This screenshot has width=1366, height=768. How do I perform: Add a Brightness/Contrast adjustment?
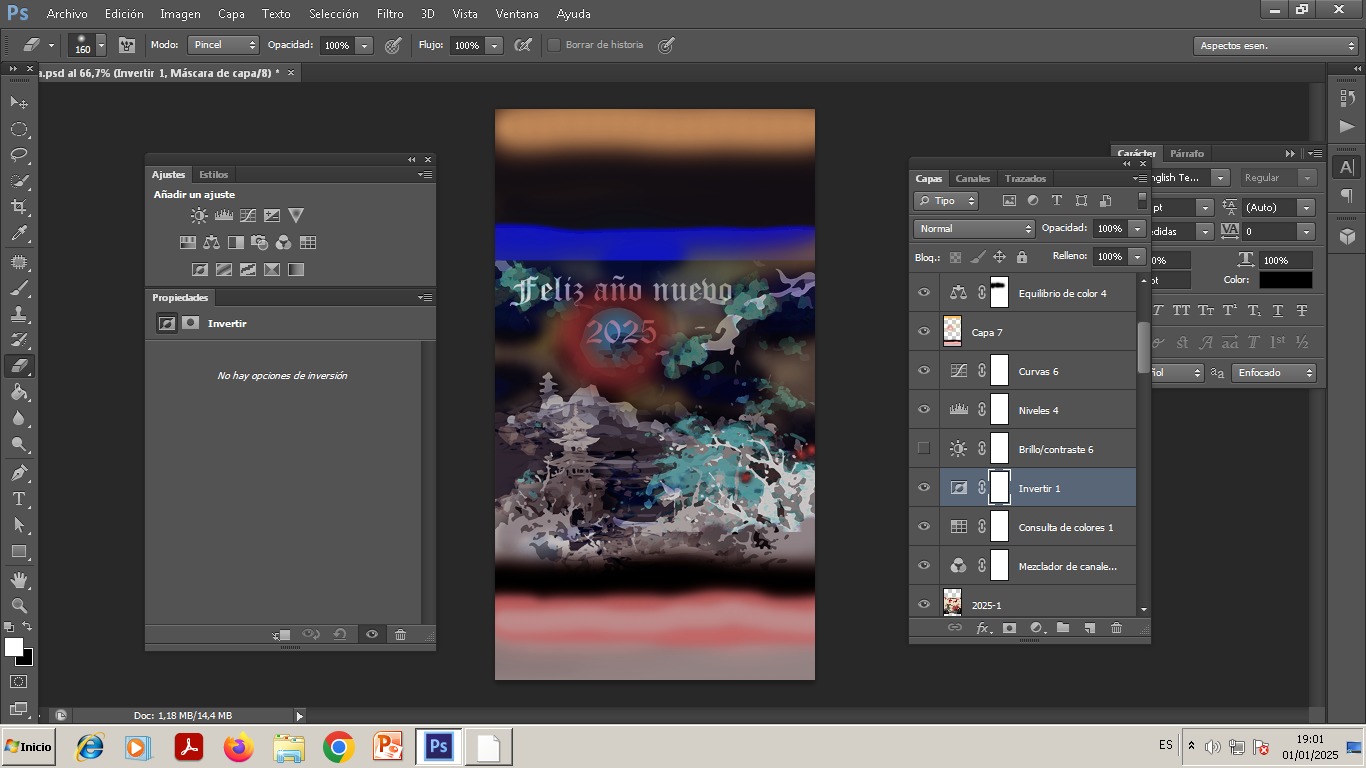click(200, 215)
